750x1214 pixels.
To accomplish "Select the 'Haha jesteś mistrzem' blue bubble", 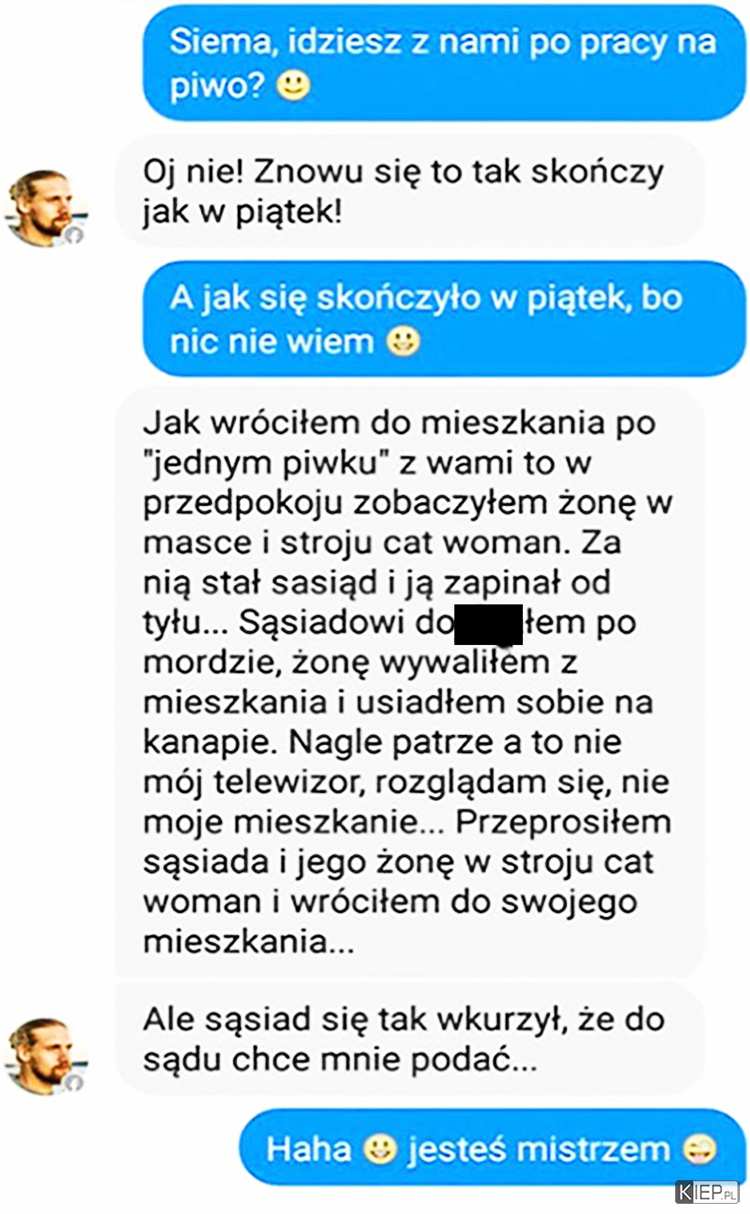I will click(492, 1148).
